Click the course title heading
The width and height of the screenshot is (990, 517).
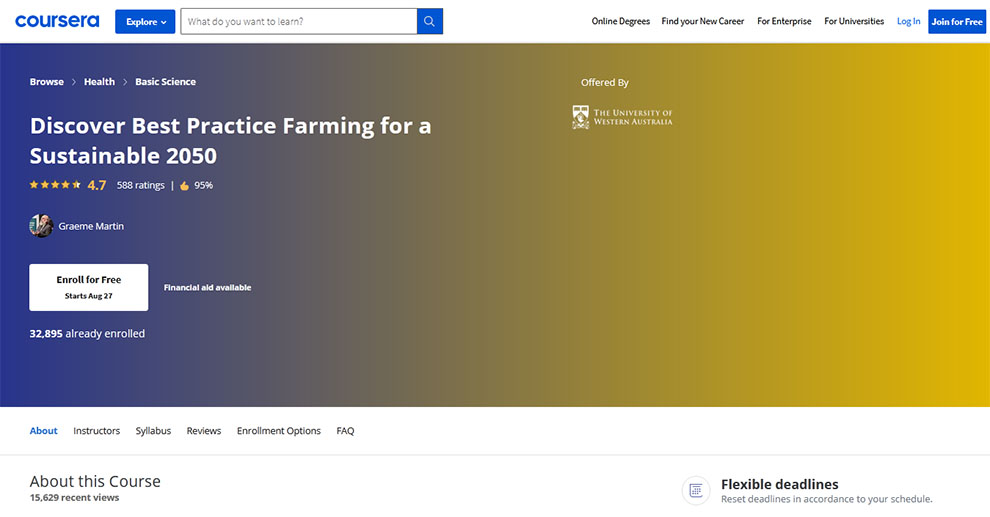(230, 141)
